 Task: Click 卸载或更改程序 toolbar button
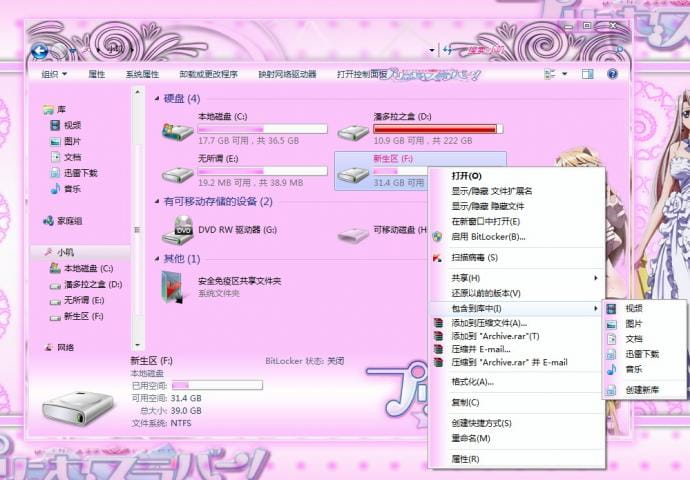[x=209, y=74]
